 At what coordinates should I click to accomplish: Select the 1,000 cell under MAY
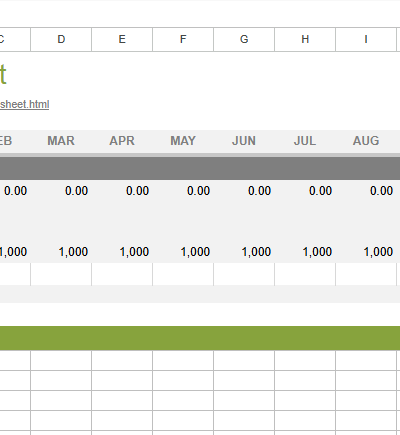coord(183,252)
